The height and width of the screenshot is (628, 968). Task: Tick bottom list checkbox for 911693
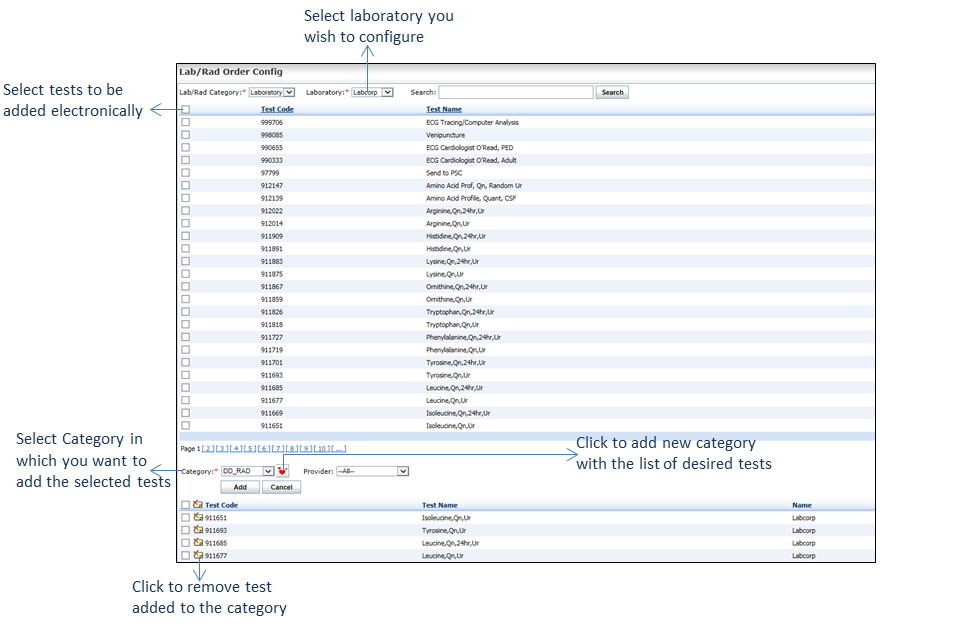[186, 530]
